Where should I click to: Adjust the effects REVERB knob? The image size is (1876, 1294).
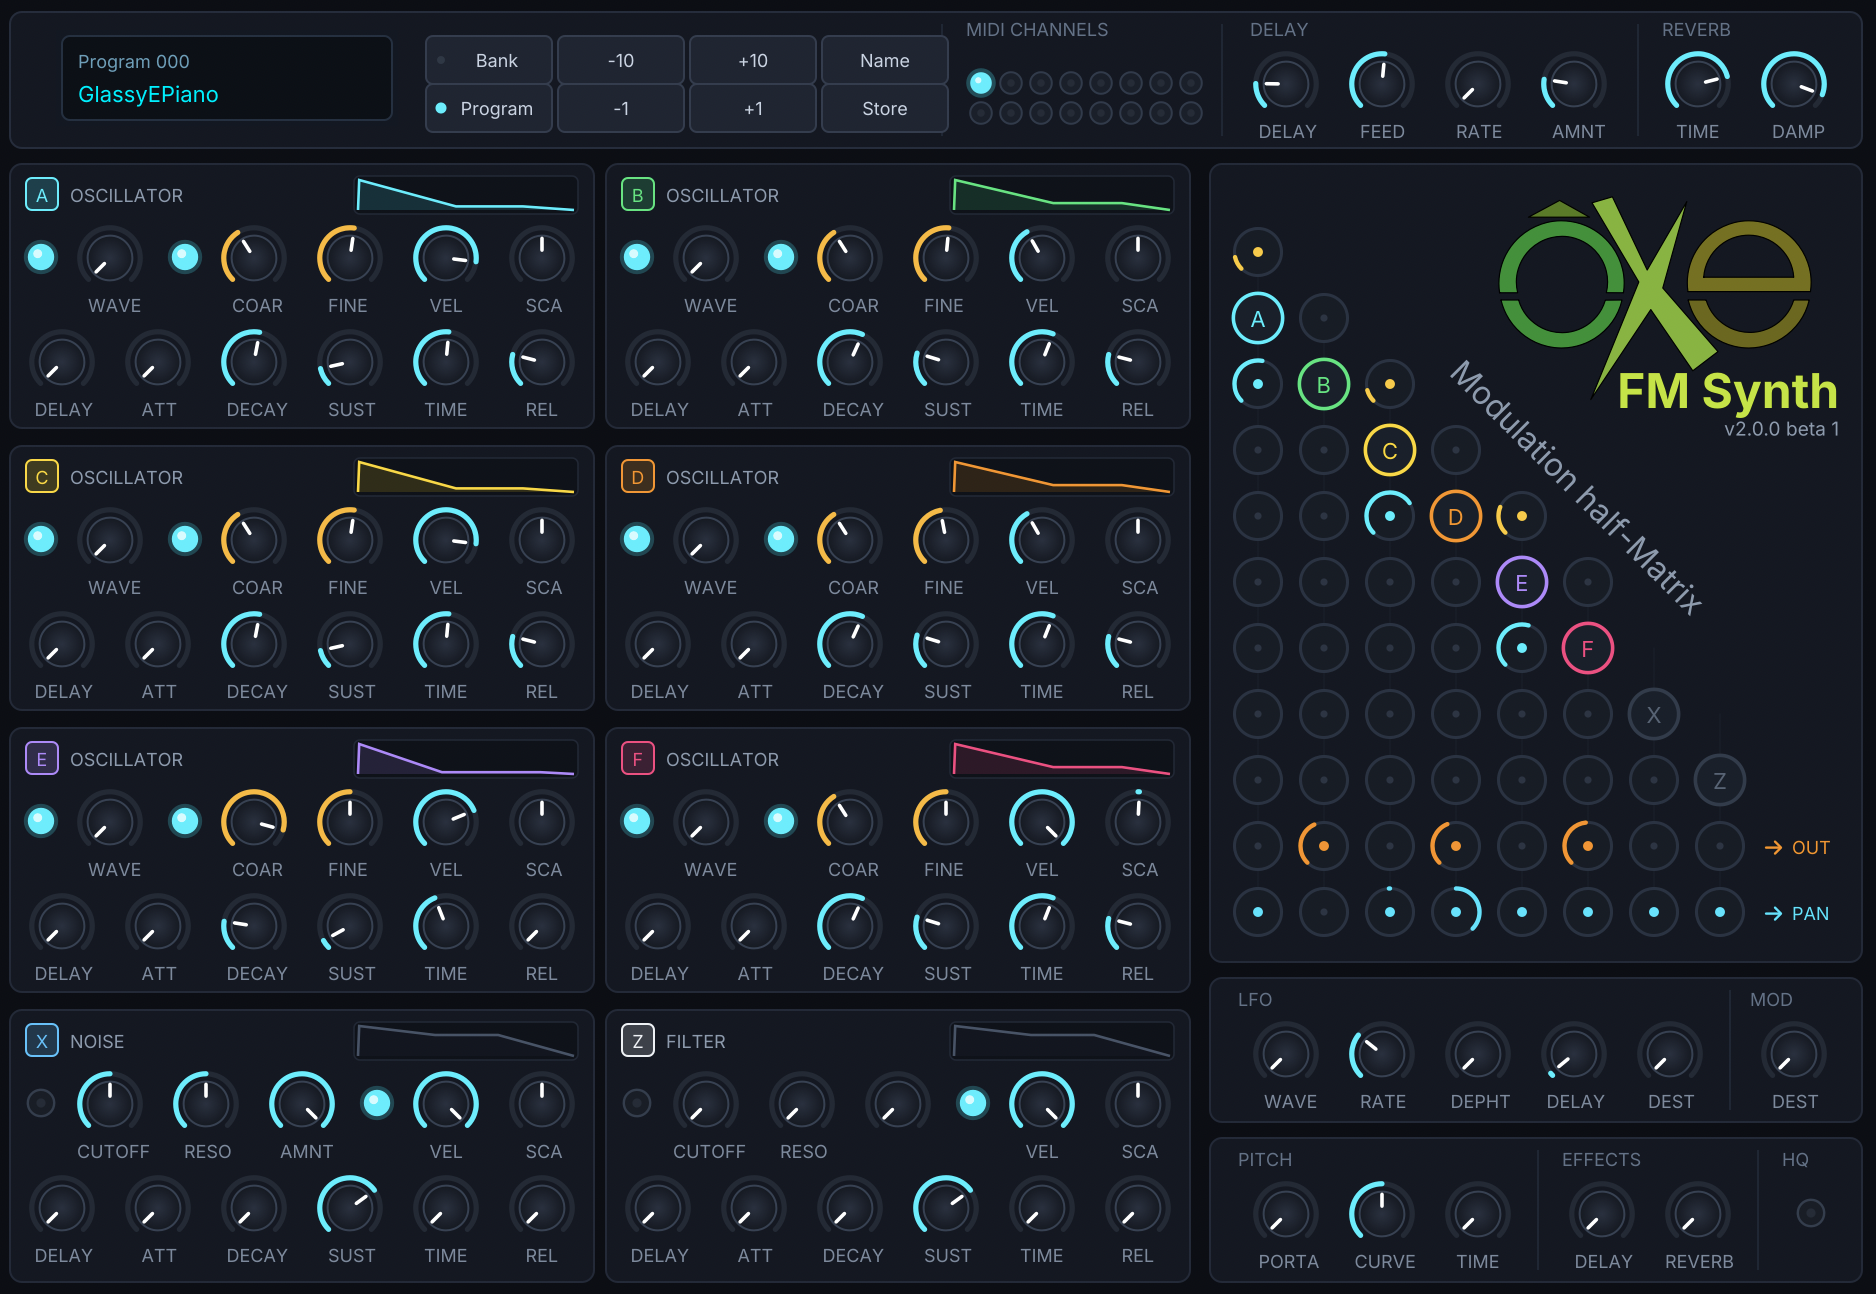point(1698,1213)
